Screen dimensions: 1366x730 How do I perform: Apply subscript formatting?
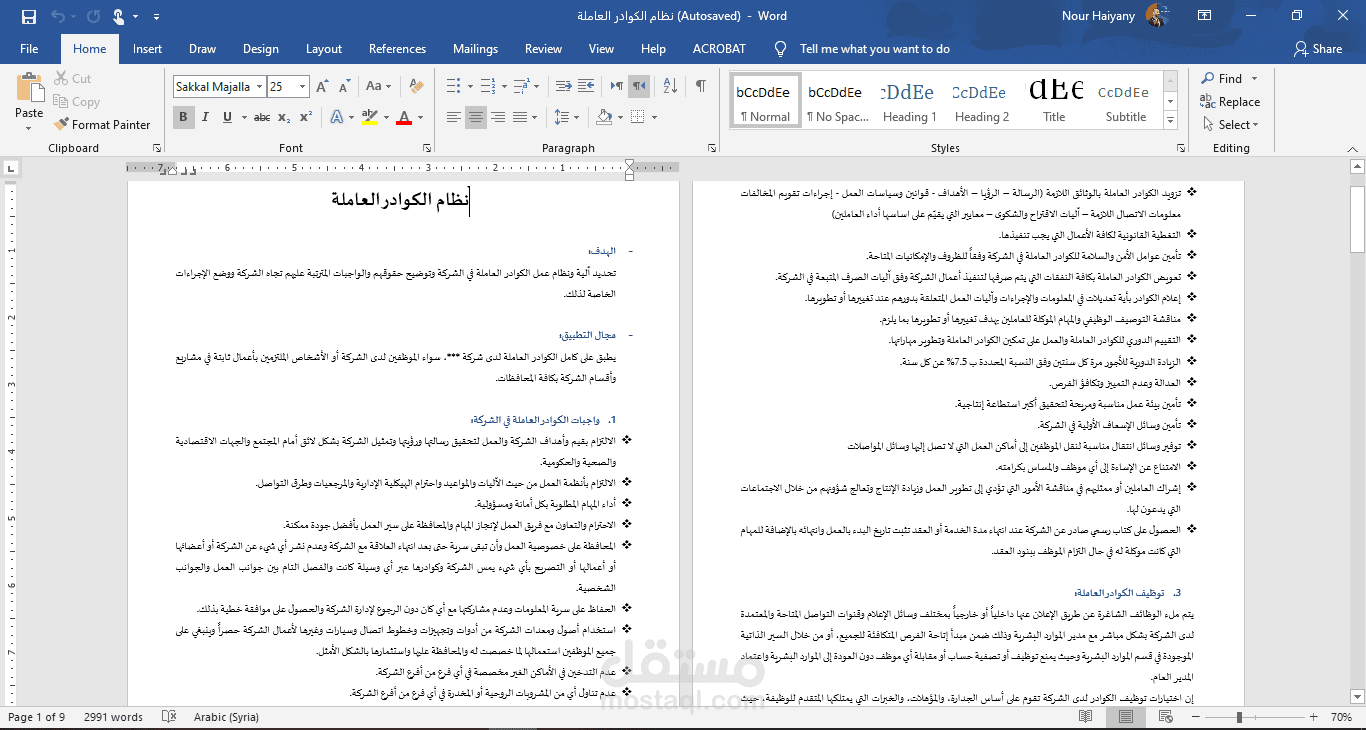point(284,117)
